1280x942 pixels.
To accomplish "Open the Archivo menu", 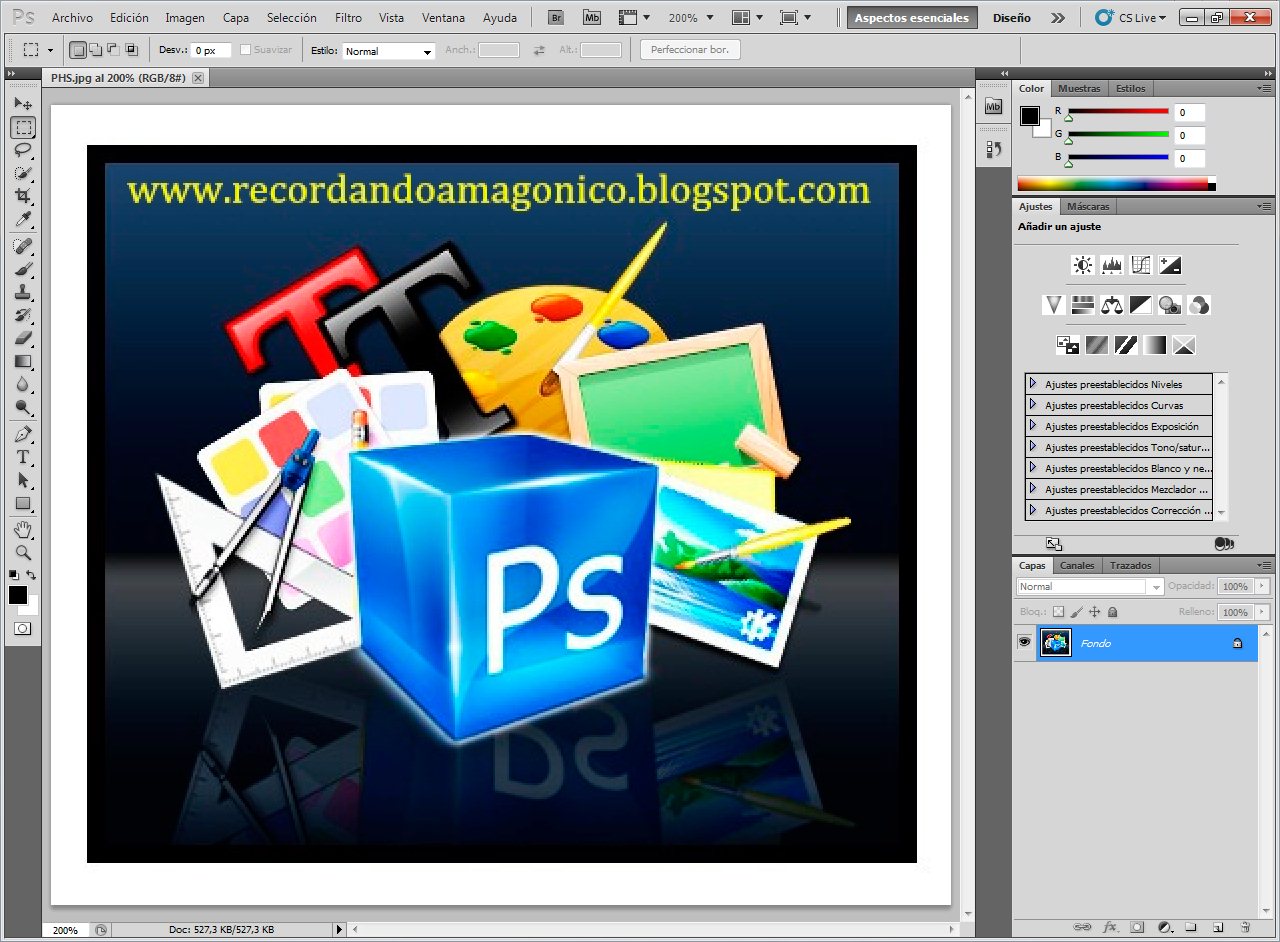I will click(x=72, y=18).
